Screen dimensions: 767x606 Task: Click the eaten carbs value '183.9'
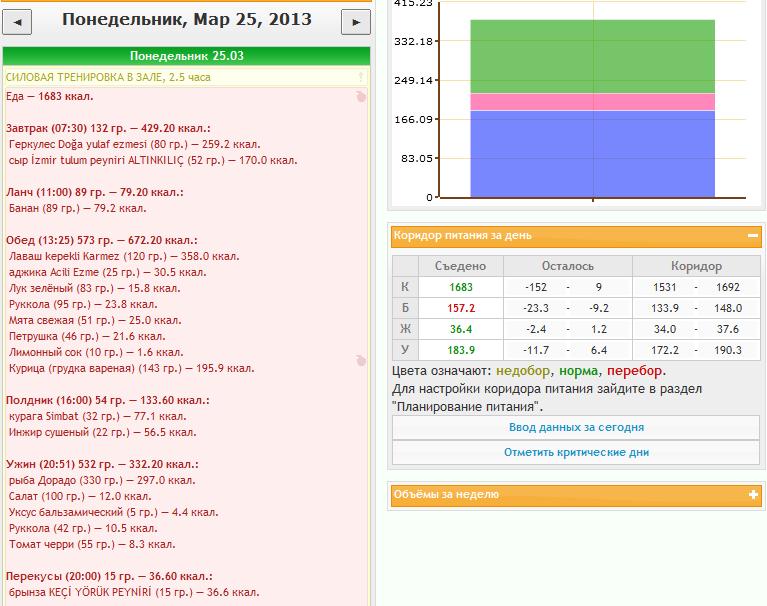[461, 350]
